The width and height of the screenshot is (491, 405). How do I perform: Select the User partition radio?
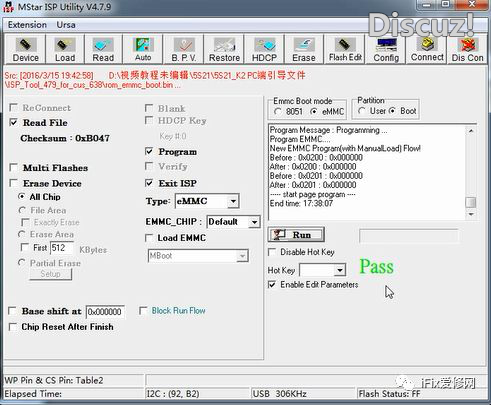(x=362, y=111)
